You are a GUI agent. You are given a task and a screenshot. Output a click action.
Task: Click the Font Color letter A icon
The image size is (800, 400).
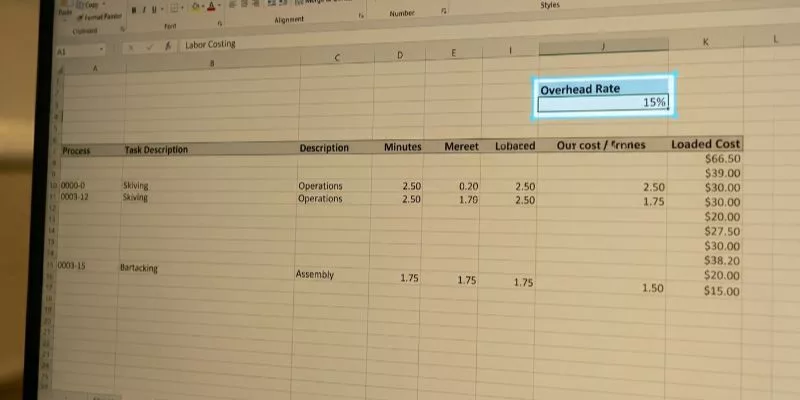(211, 7)
